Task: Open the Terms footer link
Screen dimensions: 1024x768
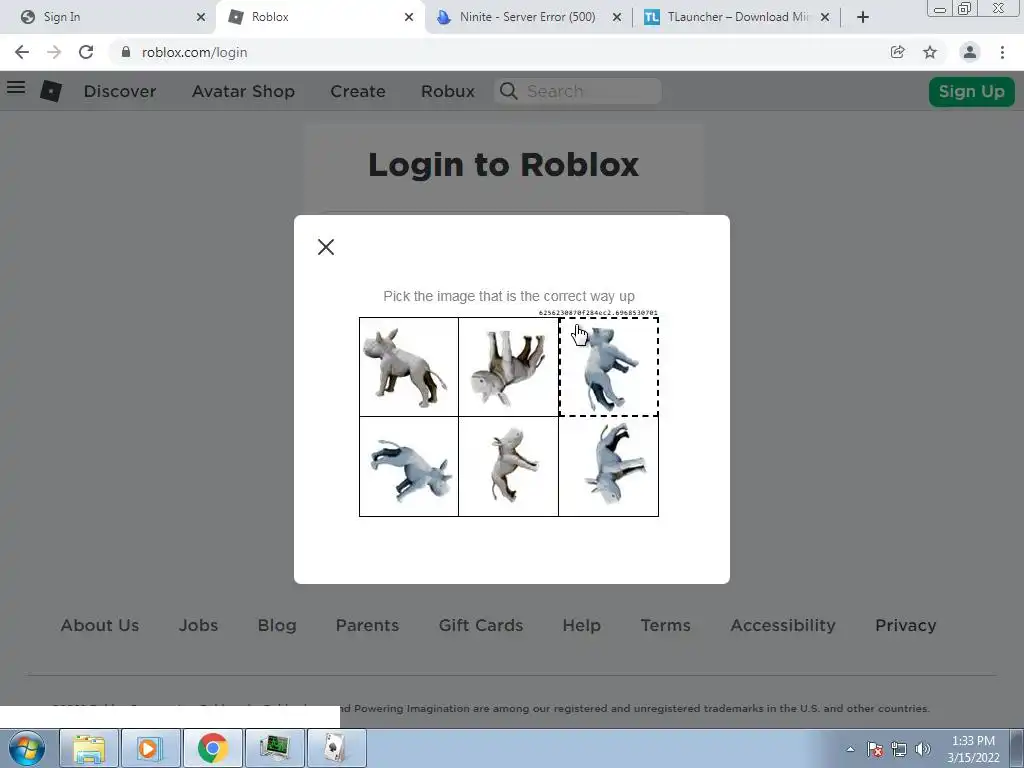Action: pos(665,626)
